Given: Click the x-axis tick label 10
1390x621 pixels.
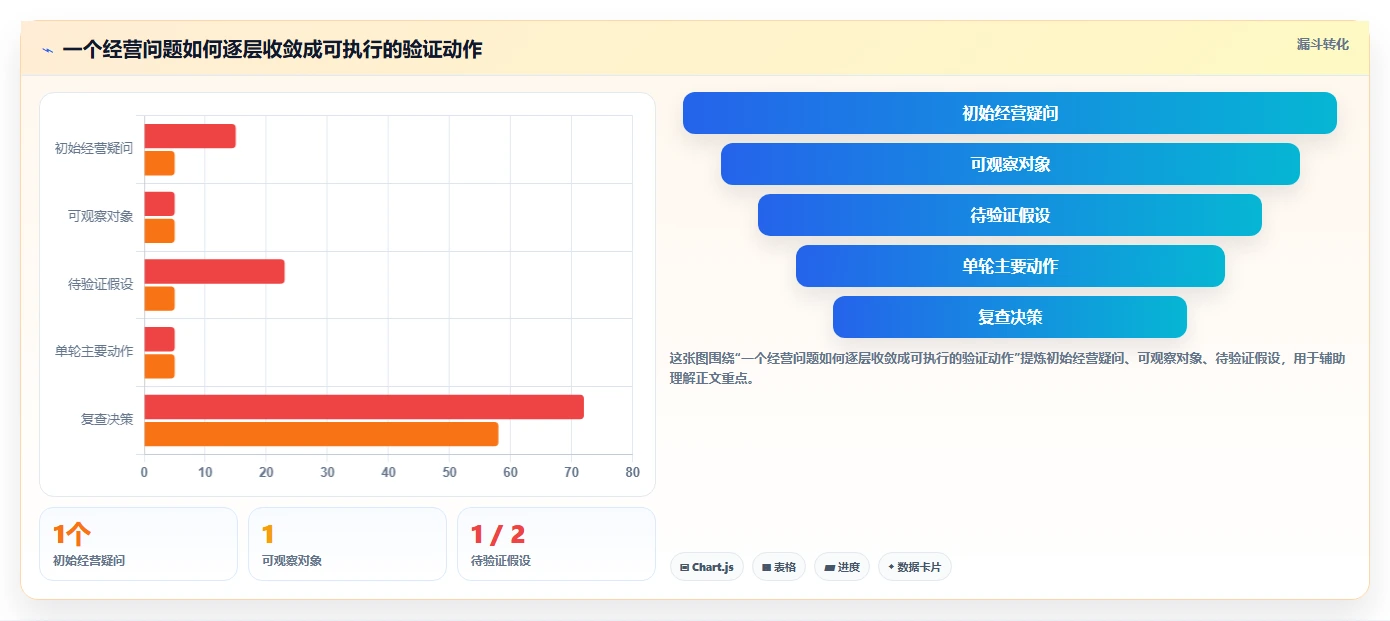Looking at the screenshot, I should 205,472.
